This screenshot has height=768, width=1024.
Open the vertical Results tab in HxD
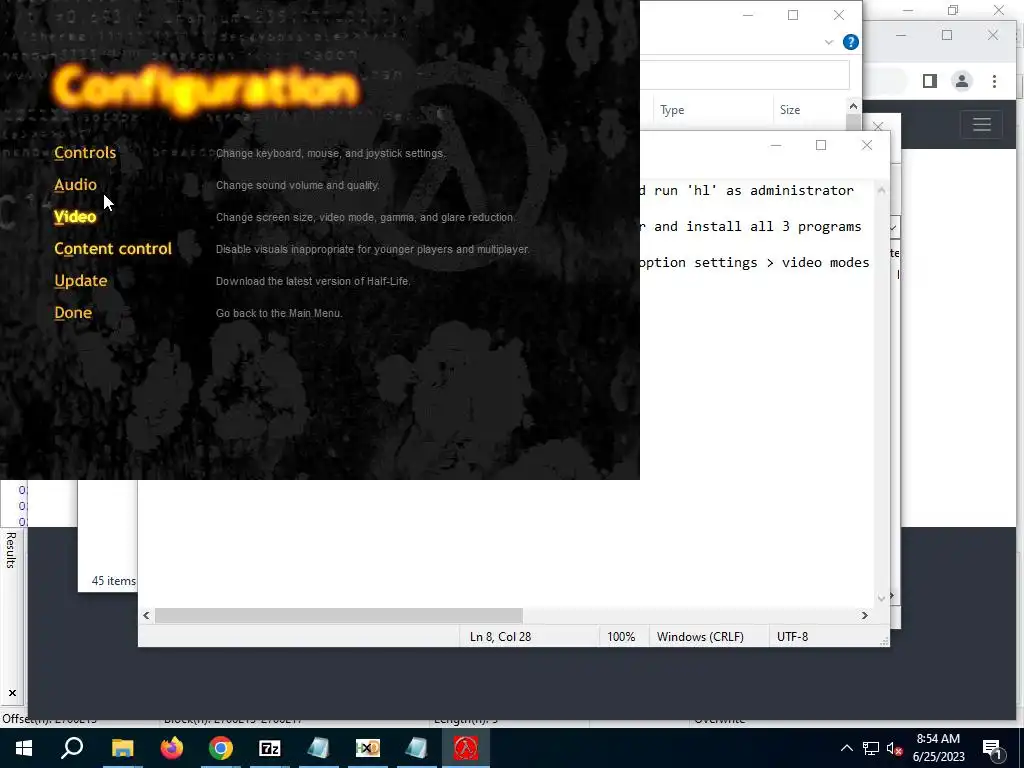pos(11,550)
